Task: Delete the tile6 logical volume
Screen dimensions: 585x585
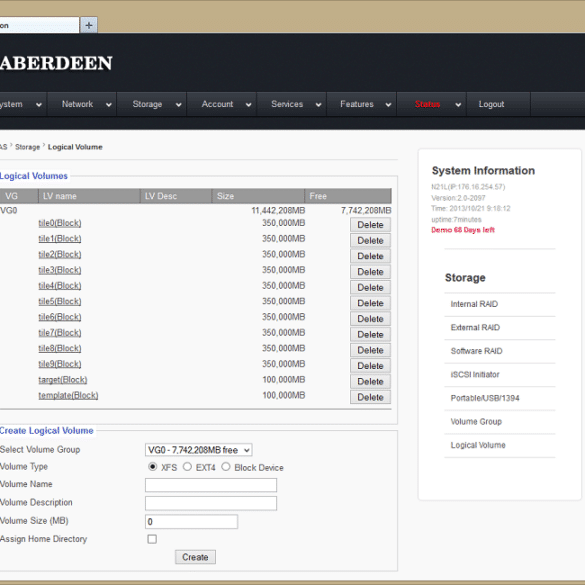Action: (x=370, y=319)
